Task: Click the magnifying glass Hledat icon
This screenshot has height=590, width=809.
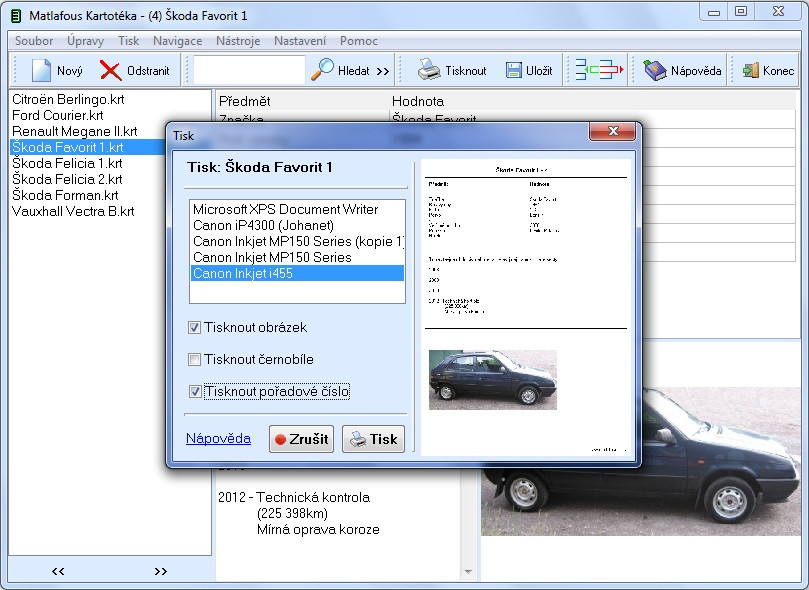Action: click(x=322, y=70)
